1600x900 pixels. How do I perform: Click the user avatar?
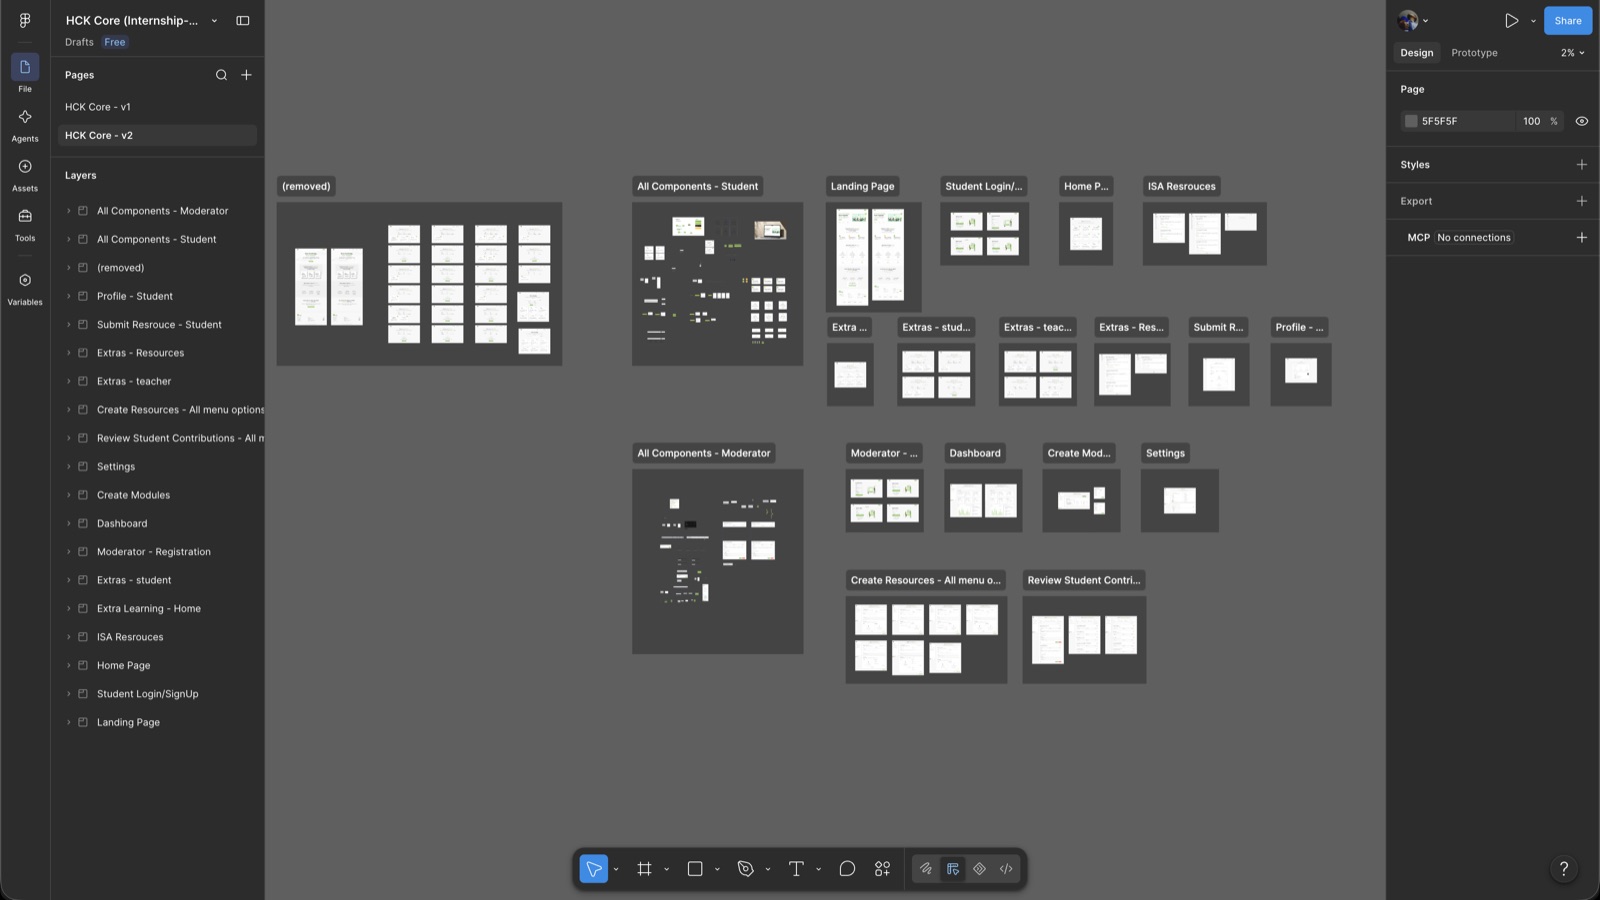click(1408, 20)
